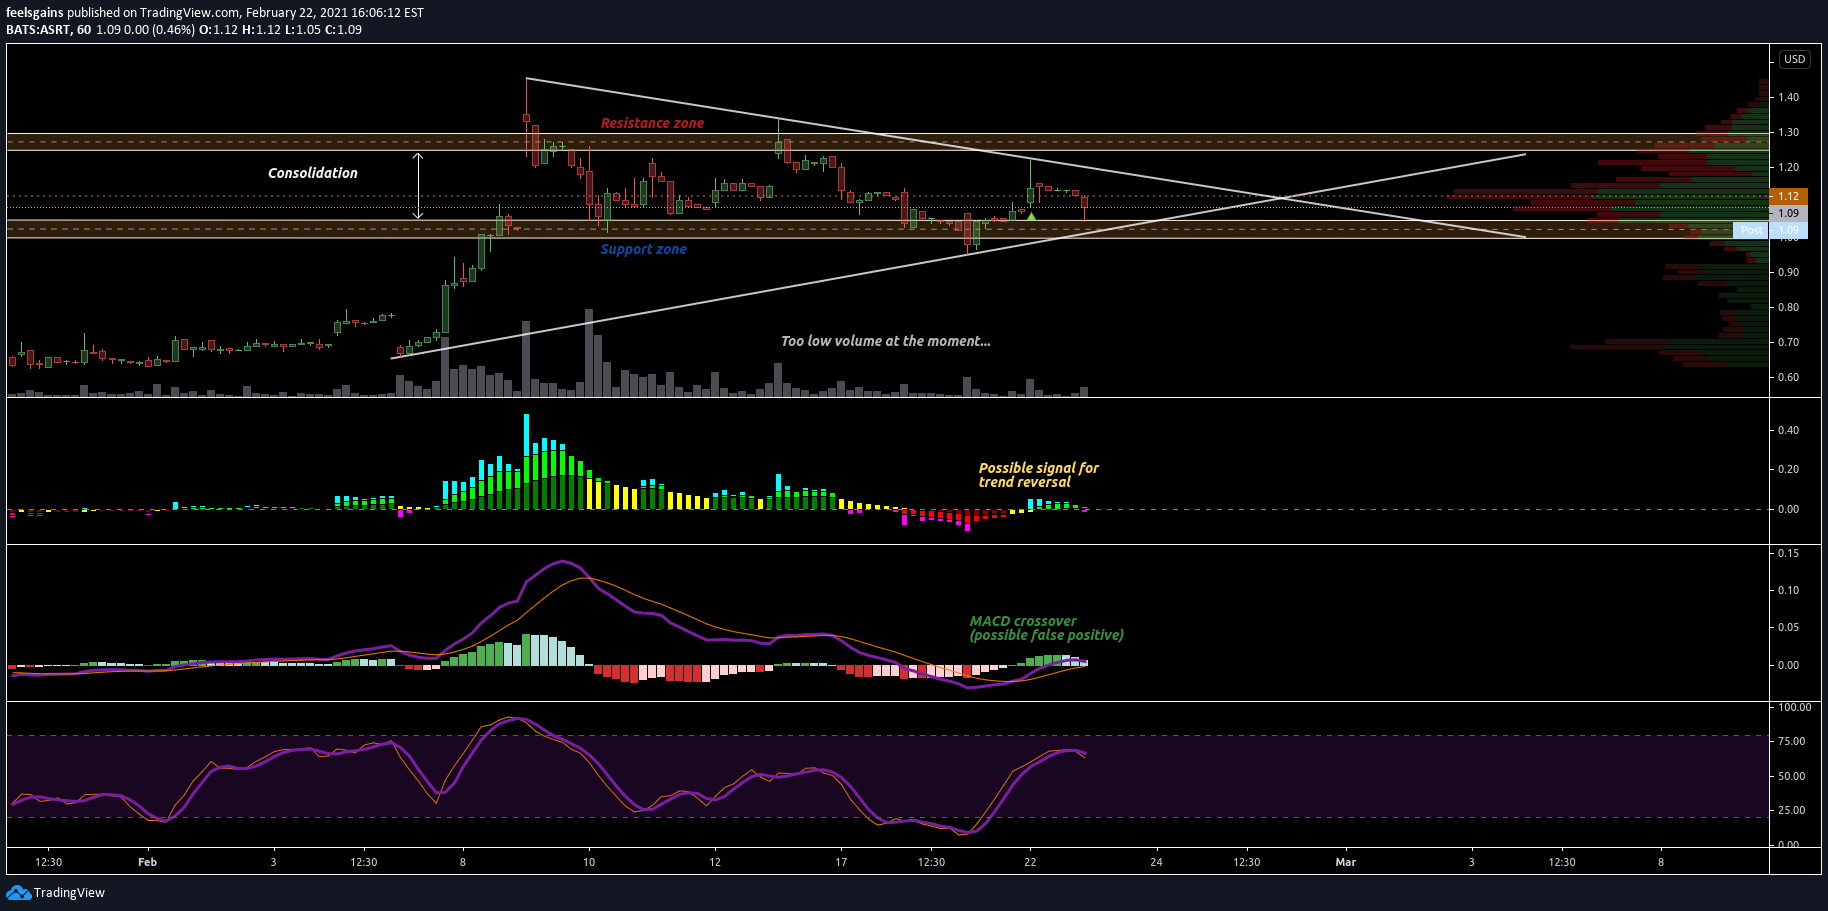The image size is (1828, 911).
Task: Click the '24' date label on the time axis
Action: pos(1156,862)
